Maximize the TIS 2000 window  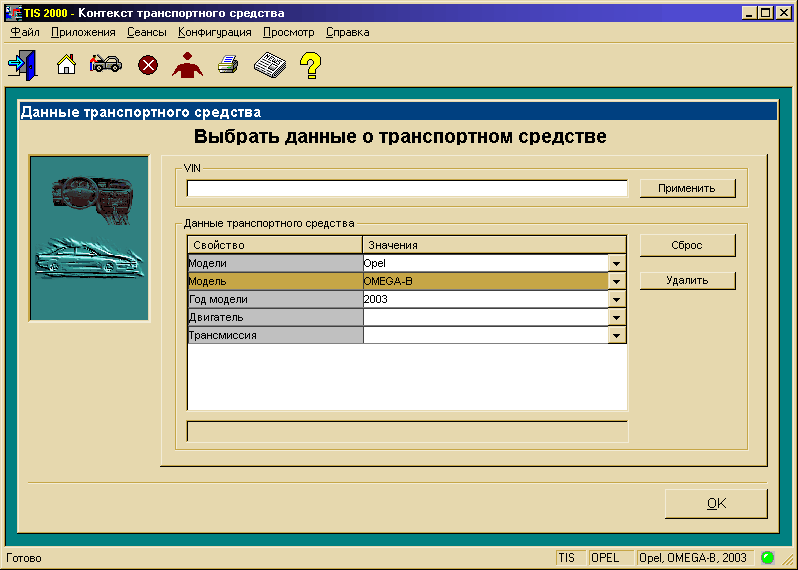point(765,13)
